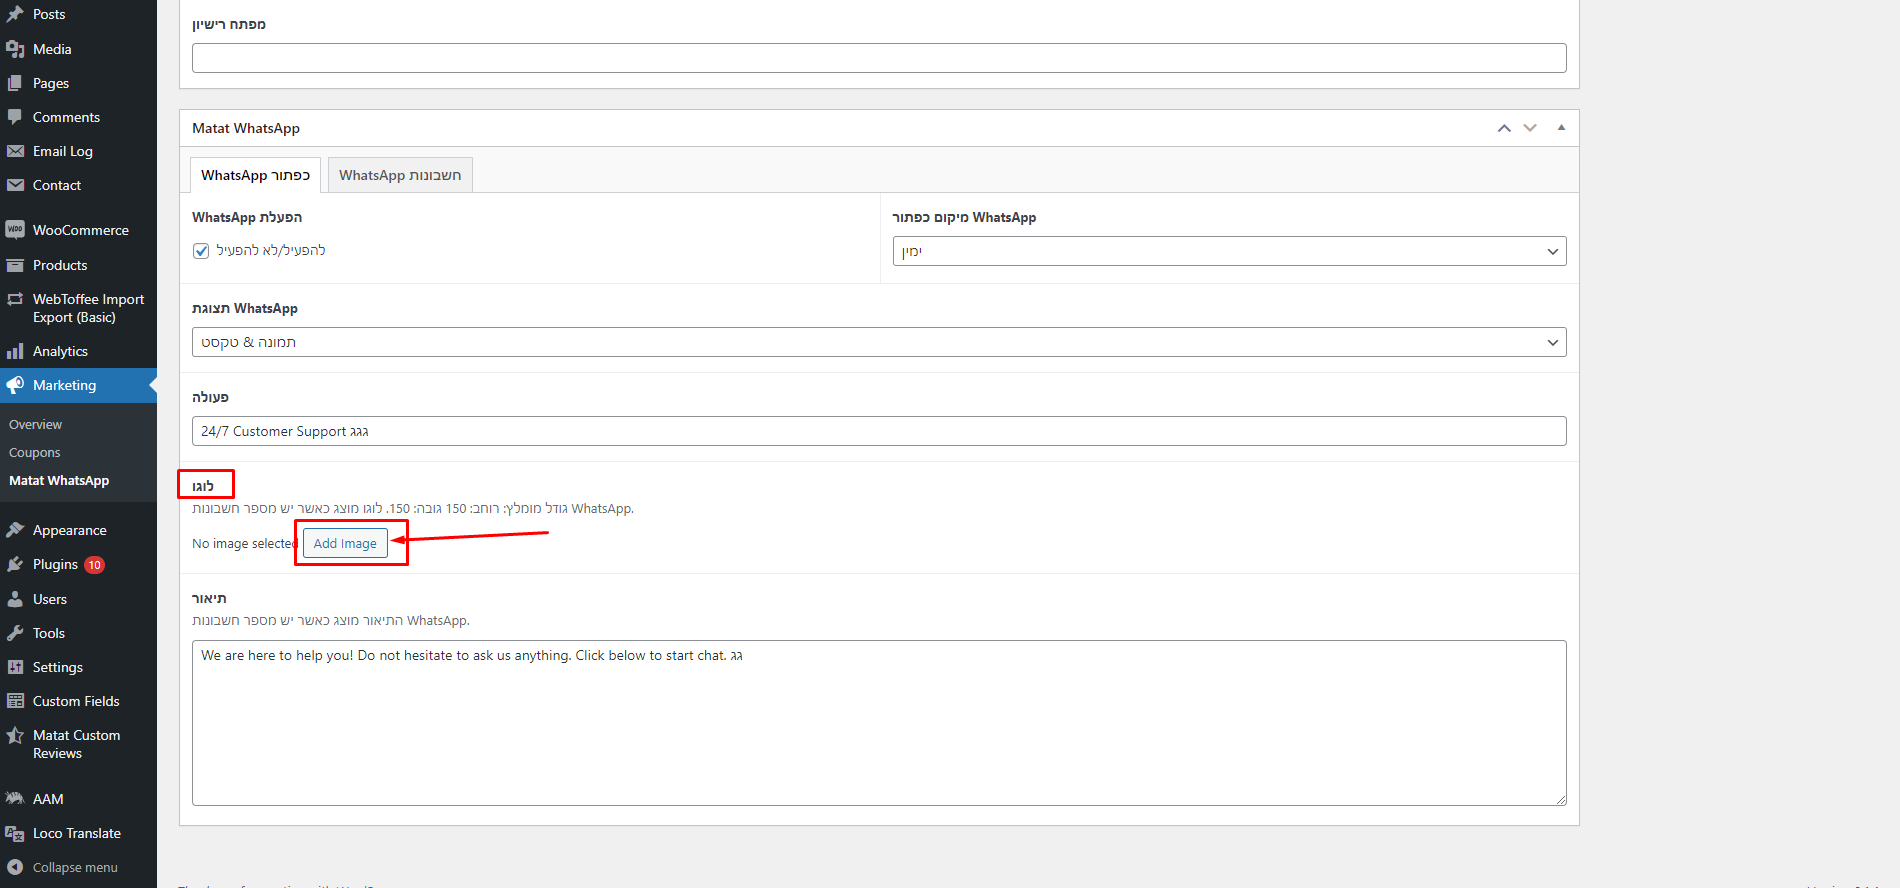The width and height of the screenshot is (1900, 888).
Task: Open Analytics via its bar chart icon
Action: (x=15, y=351)
